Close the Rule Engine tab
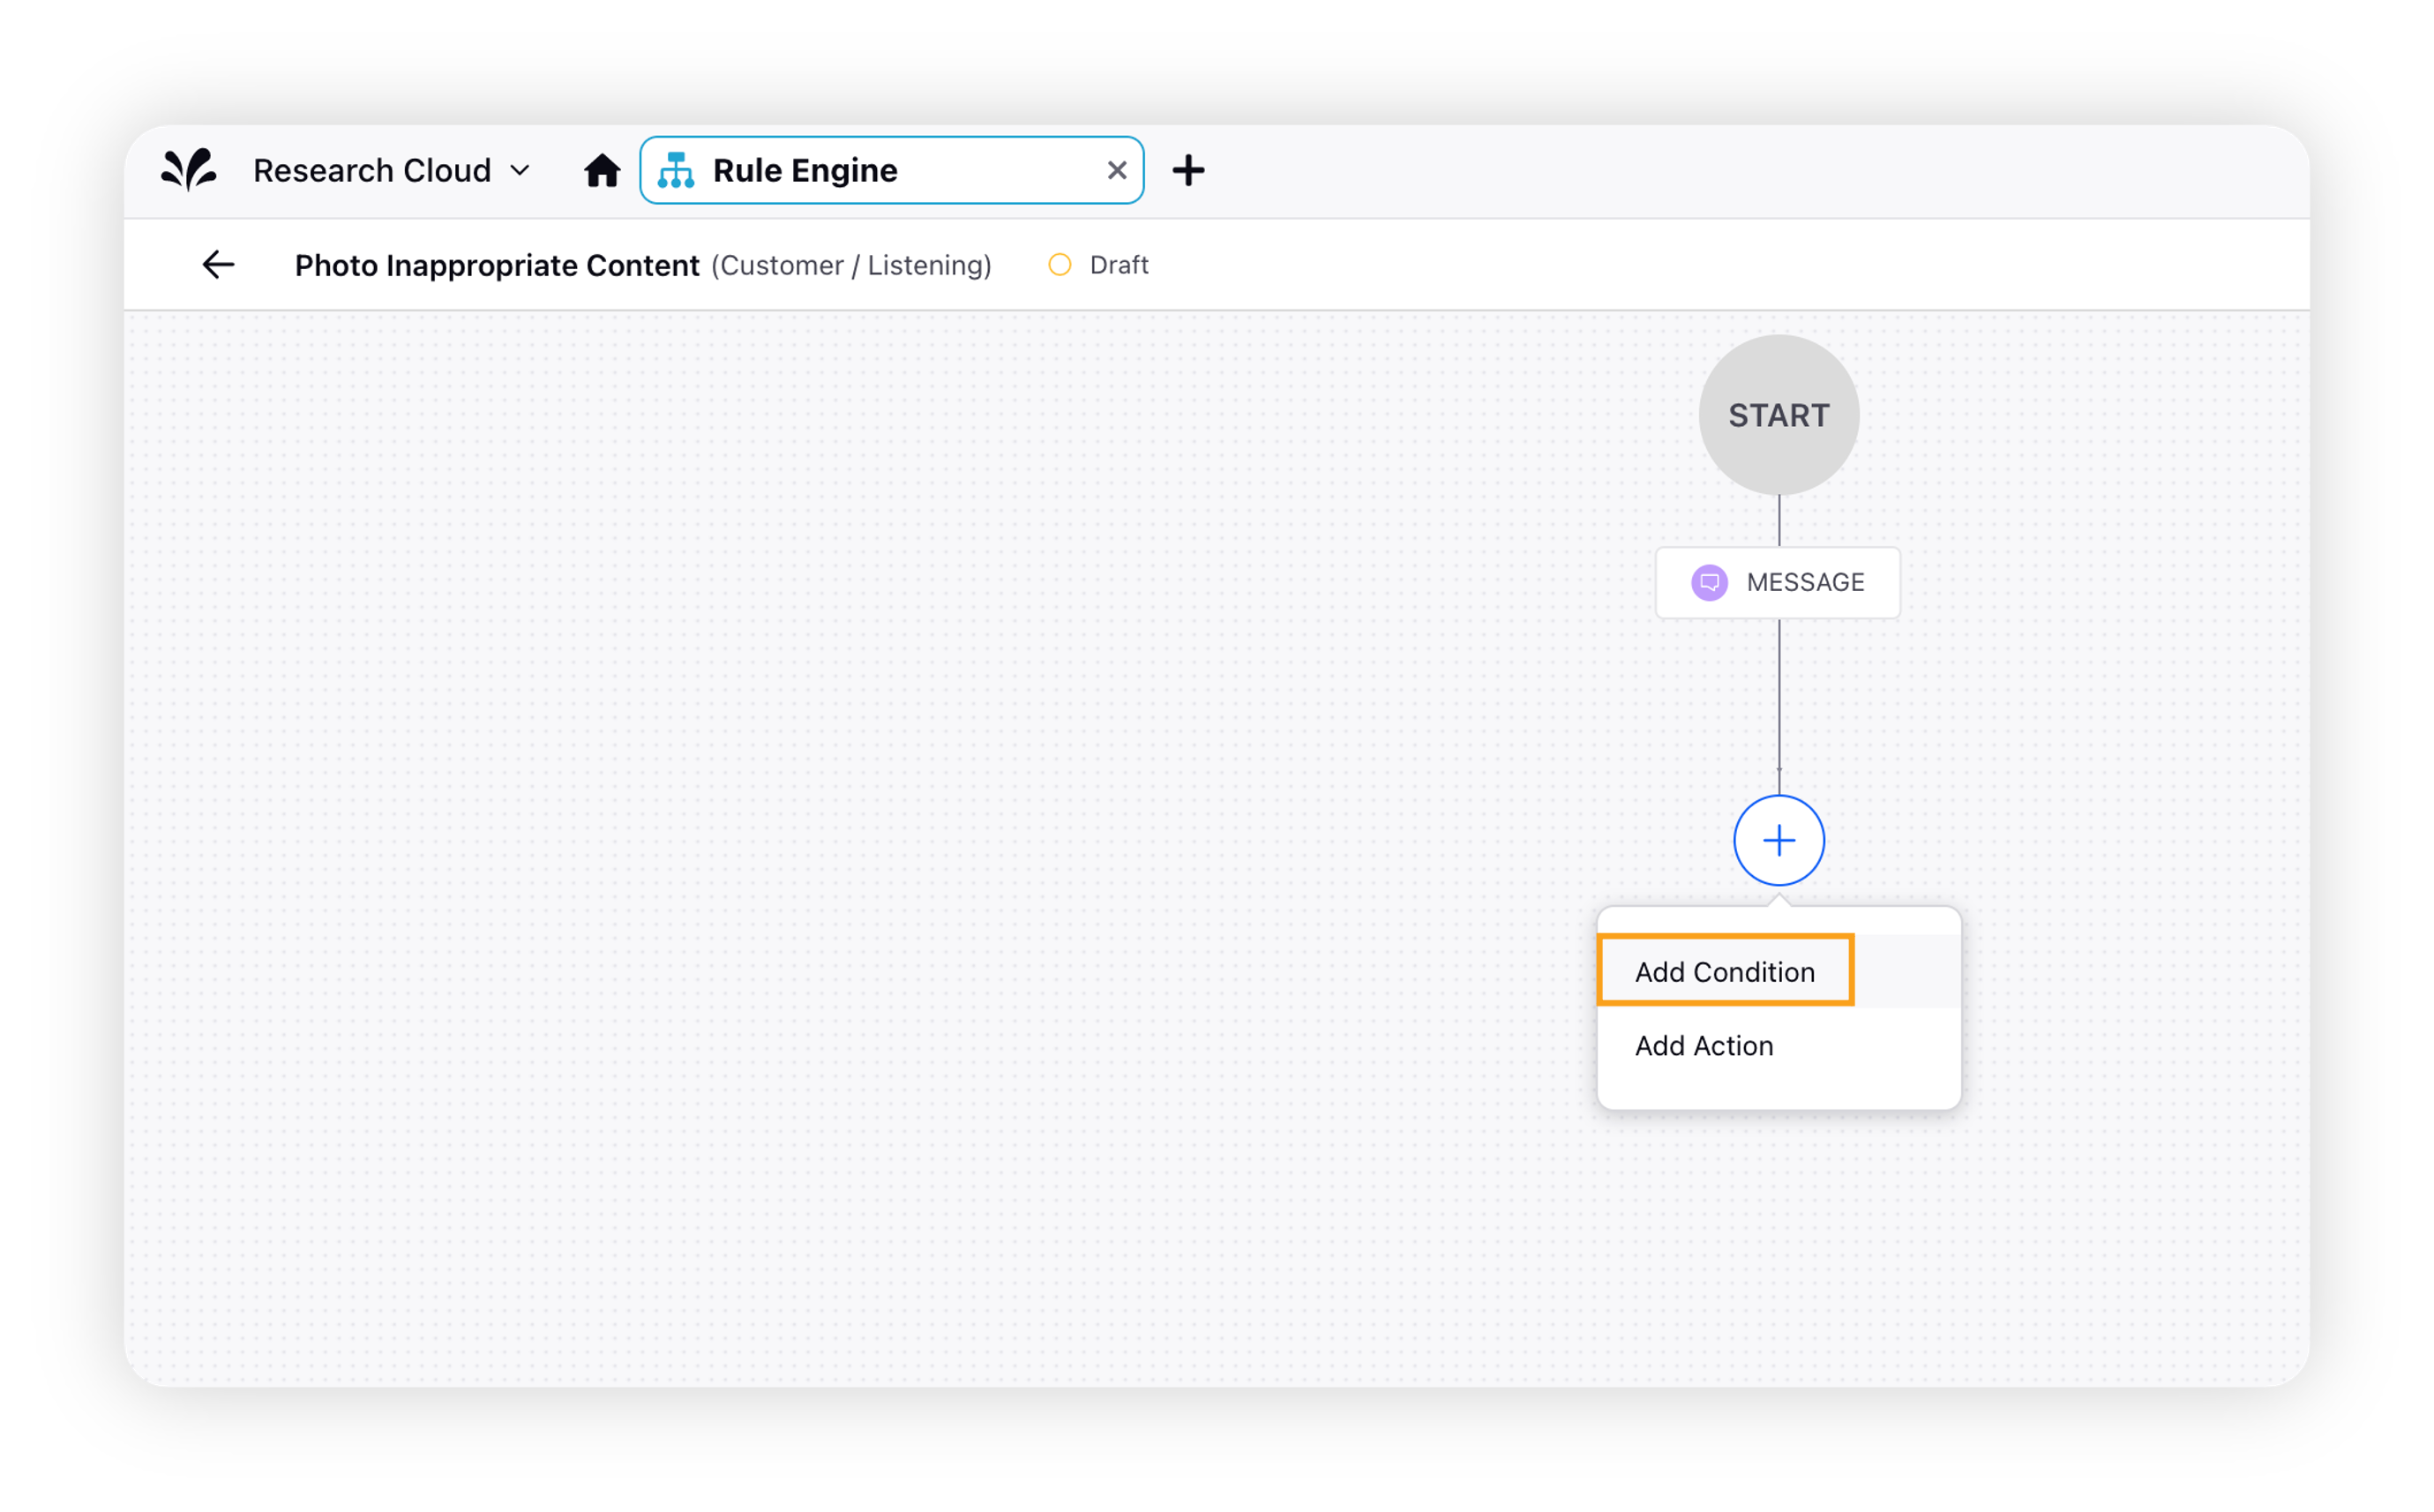2434x1512 pixels. (1117, 171)
